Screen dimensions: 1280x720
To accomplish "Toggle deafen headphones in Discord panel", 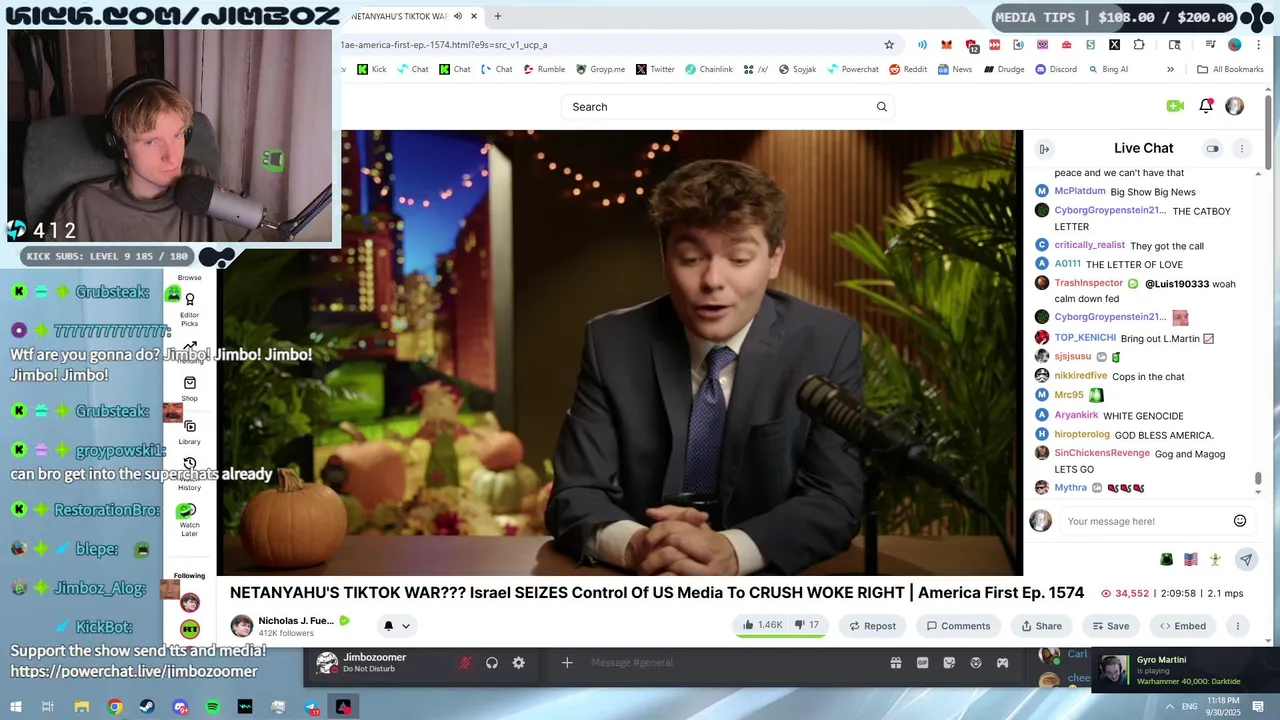I will point(492,663).
